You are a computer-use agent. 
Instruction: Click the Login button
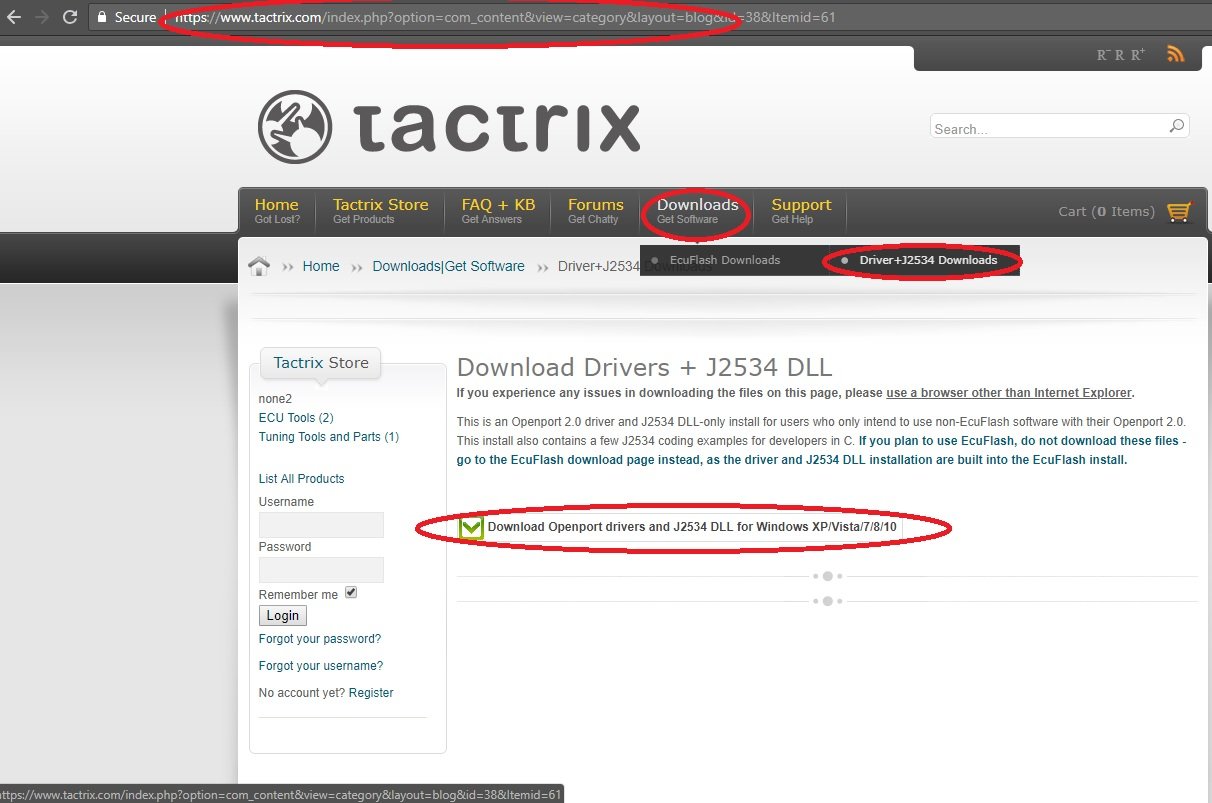pyautogui.click(x=283, y=616)
